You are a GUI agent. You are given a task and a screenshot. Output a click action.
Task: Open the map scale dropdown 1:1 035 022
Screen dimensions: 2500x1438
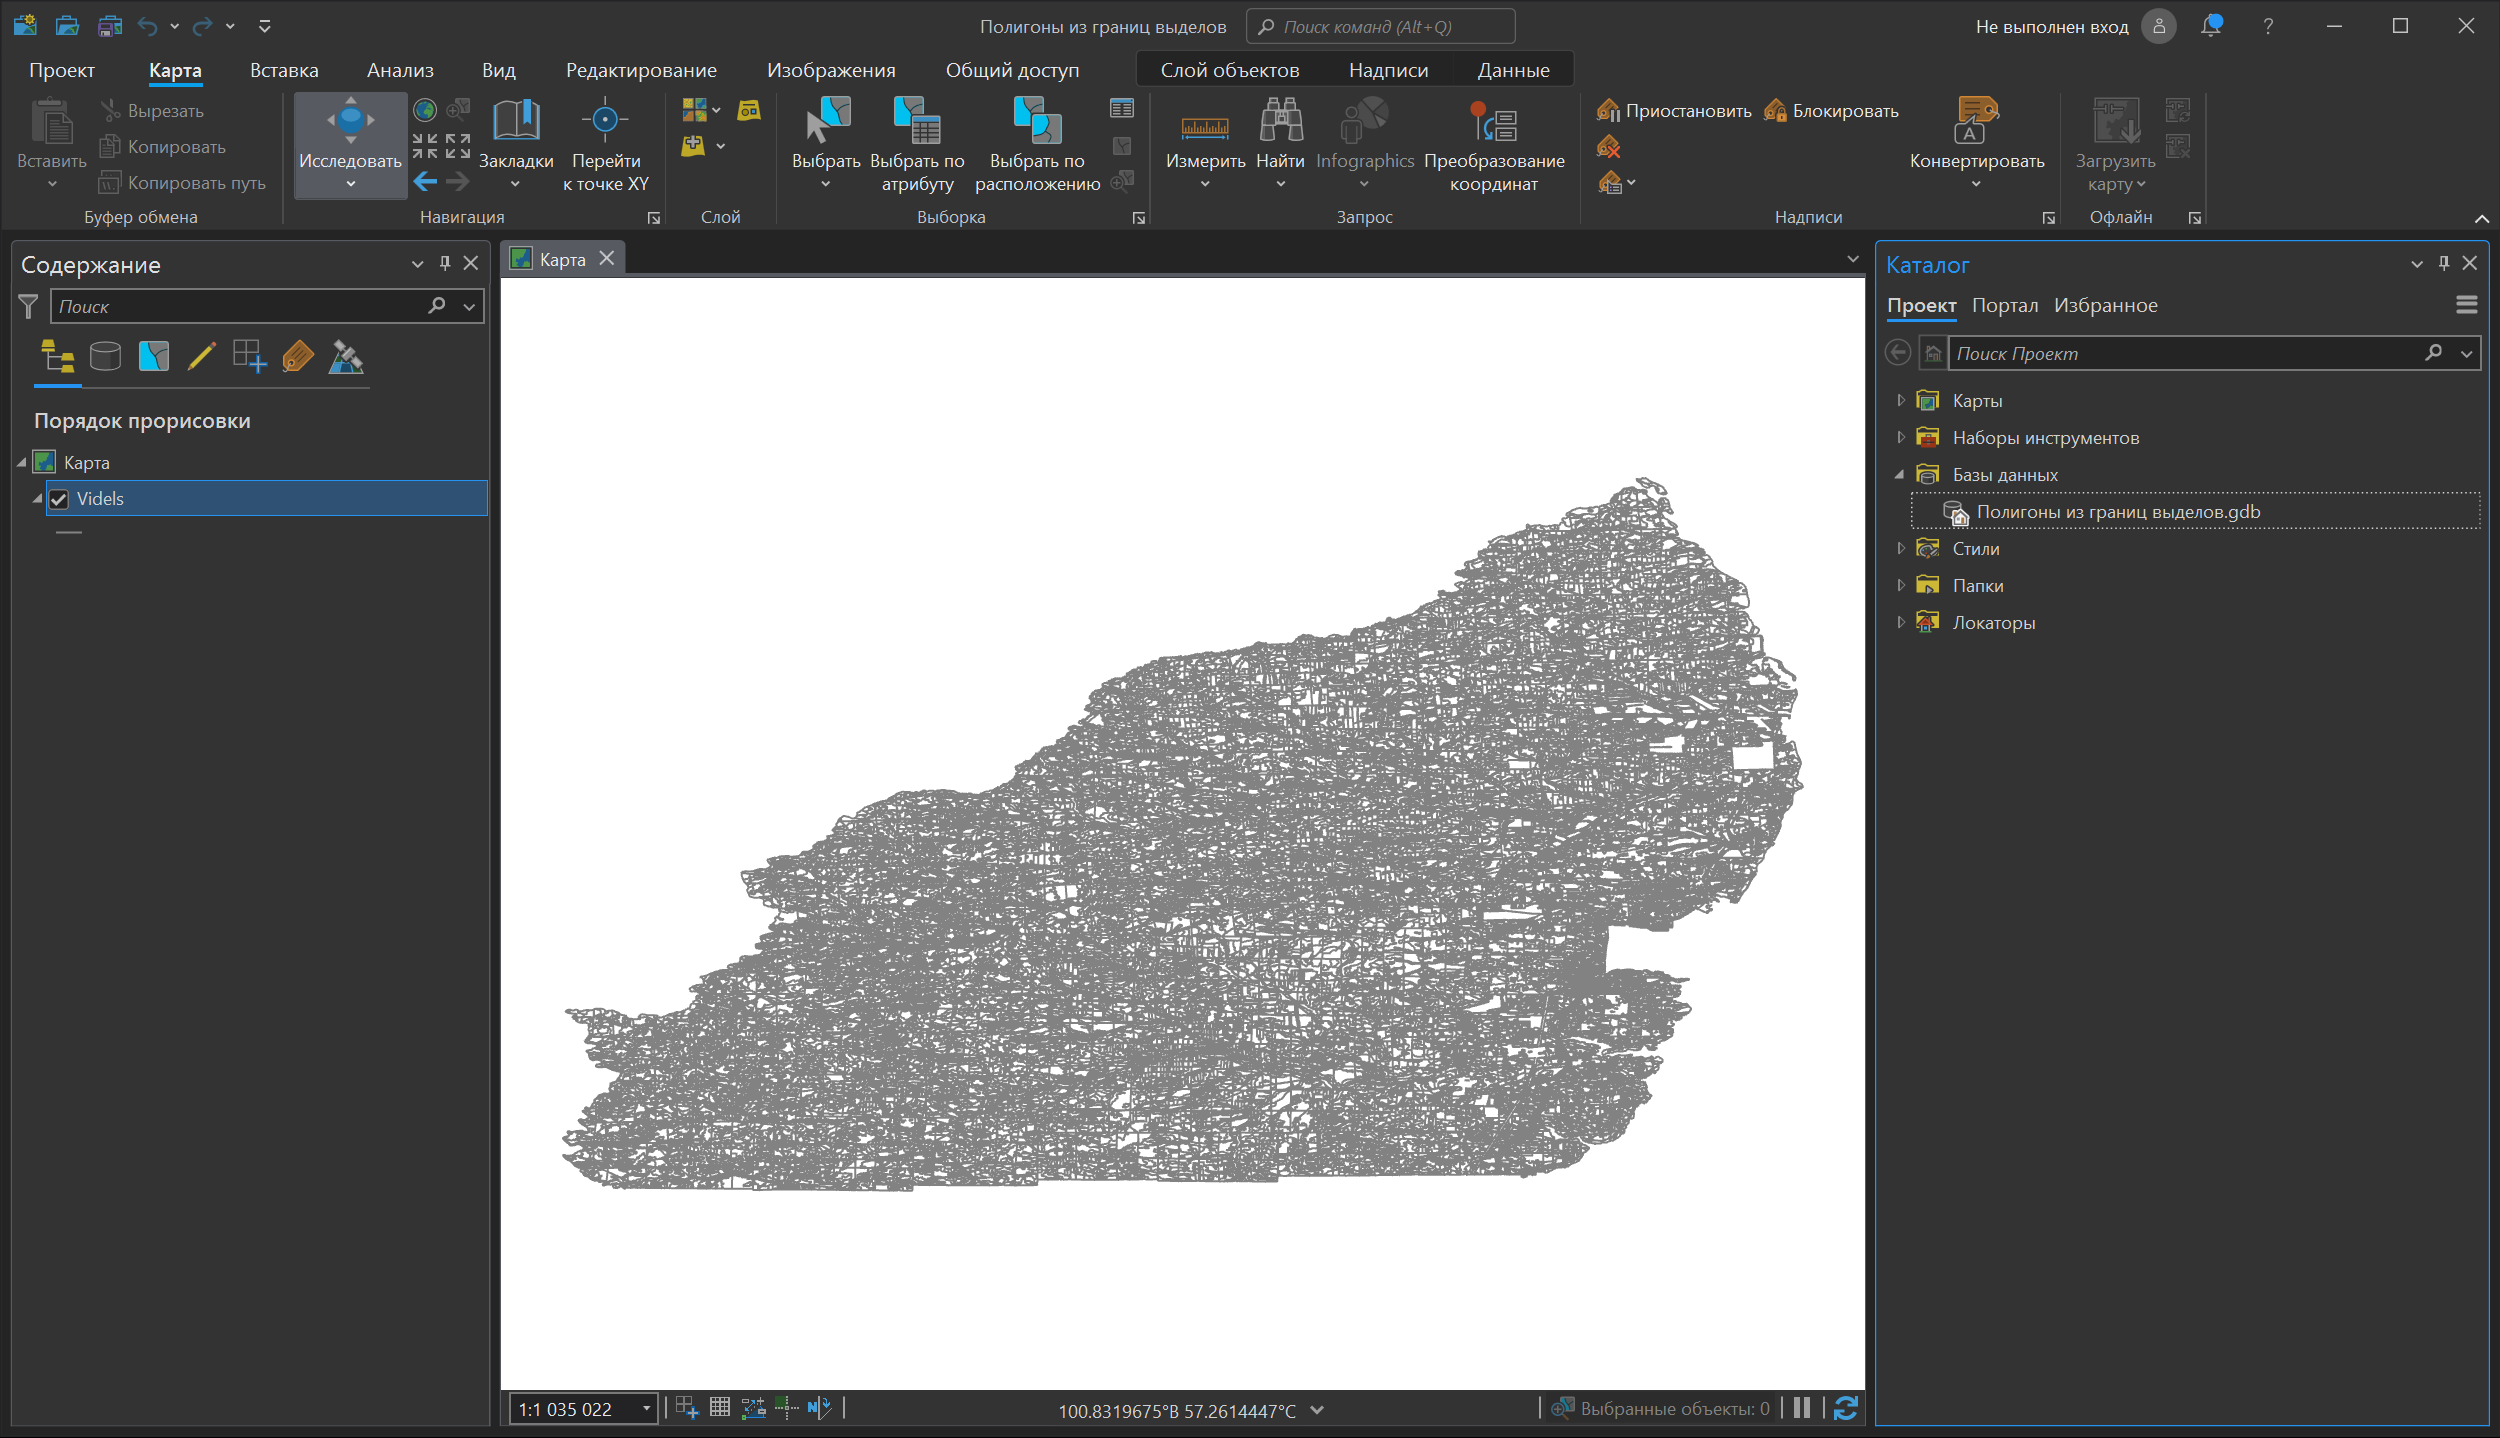646,1409
